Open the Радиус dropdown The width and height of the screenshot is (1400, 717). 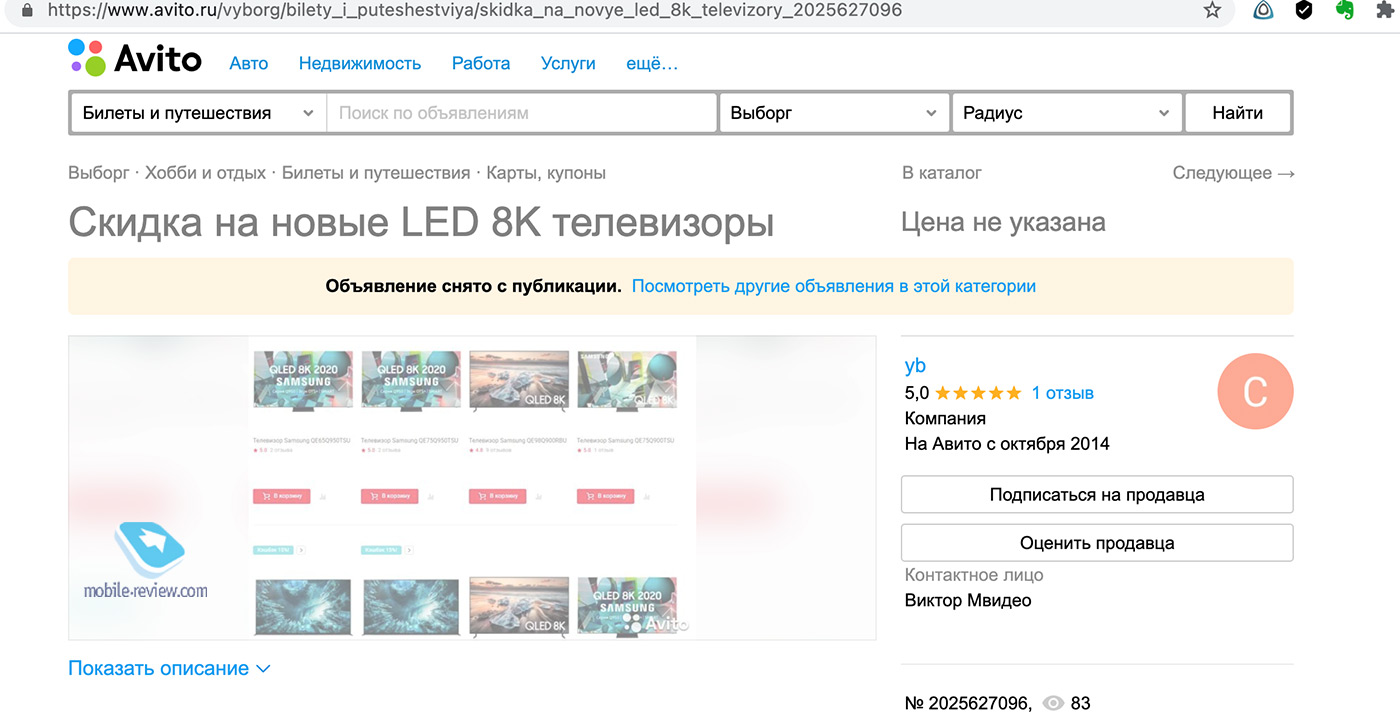click(x=1067, y=113)
